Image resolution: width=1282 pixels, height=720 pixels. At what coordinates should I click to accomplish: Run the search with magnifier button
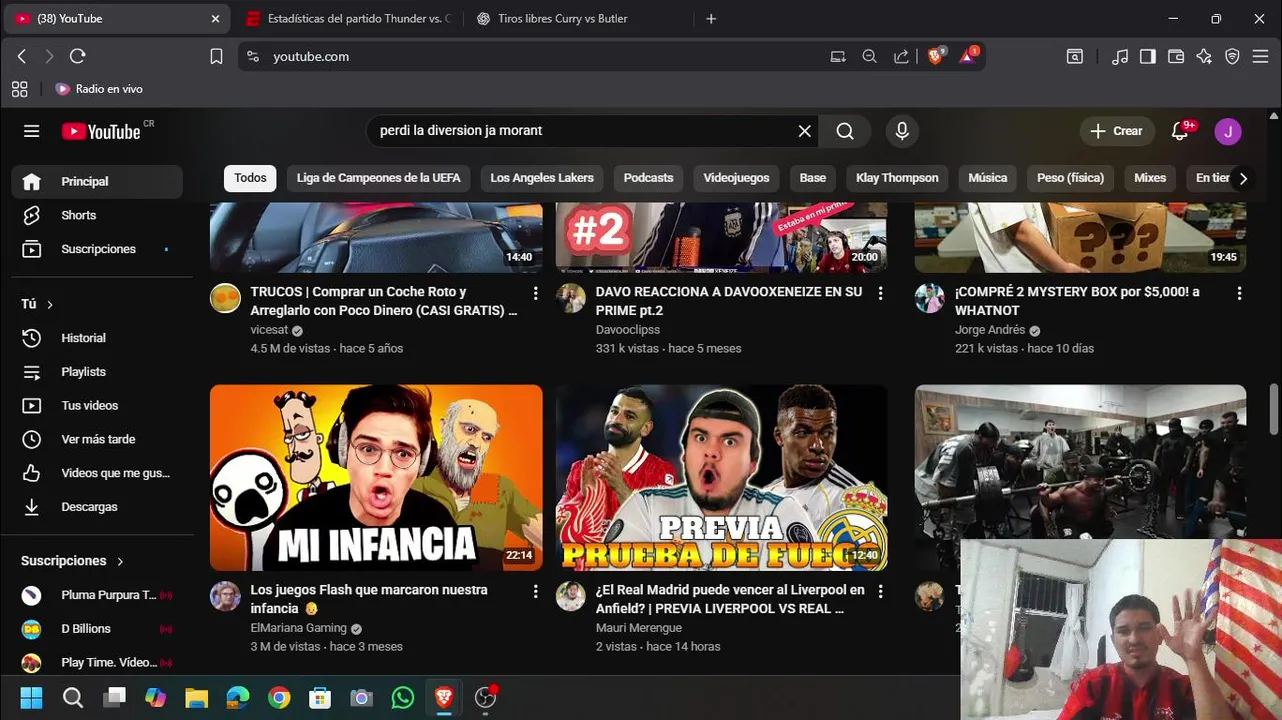click(x=845, y=131)
